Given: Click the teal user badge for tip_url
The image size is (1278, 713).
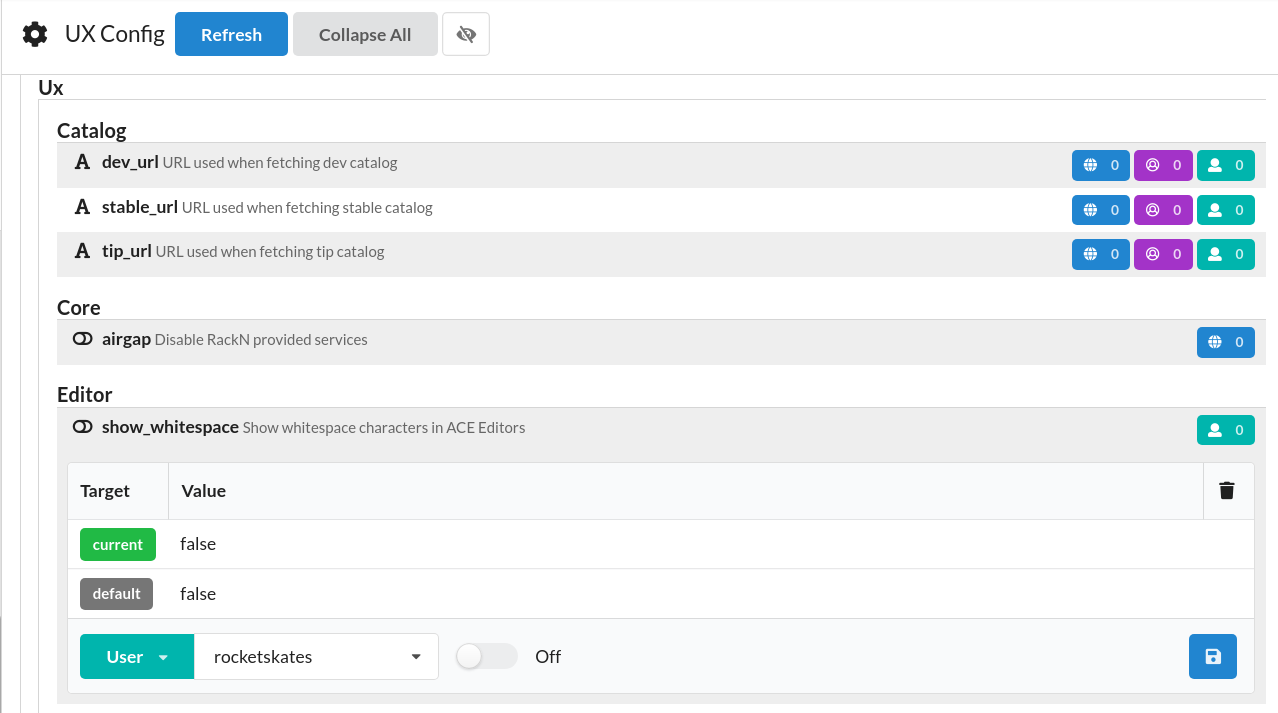Looking at the screenshot, I should [x=1225, y=254].
